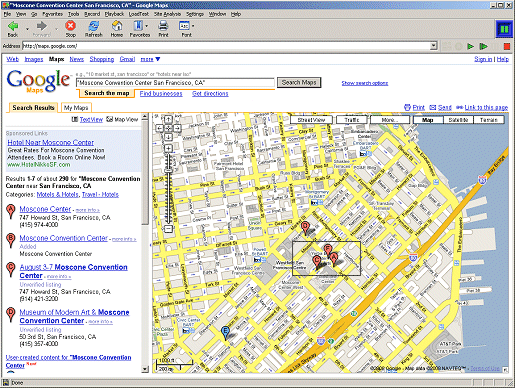Viewport: 515px width, 388px height.
Task: Open the address bar dropdown
Action: click(x=433, y=46)
